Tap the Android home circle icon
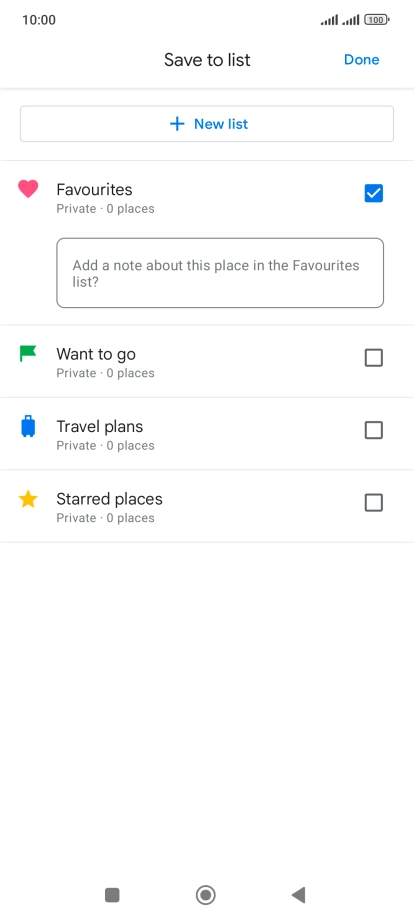414x920 pixels. [x=206, y=895]
